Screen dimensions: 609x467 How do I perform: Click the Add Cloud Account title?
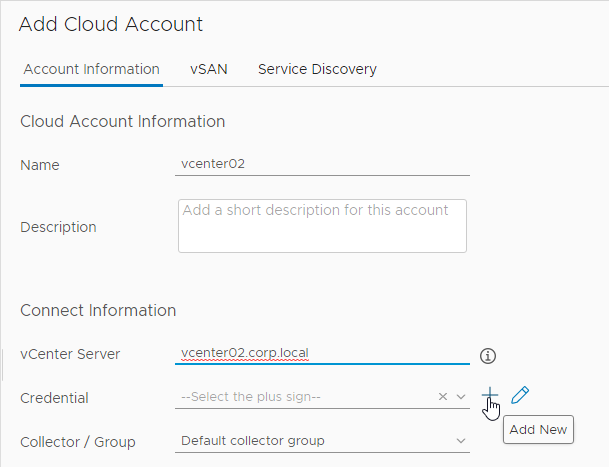pos(111,24)
